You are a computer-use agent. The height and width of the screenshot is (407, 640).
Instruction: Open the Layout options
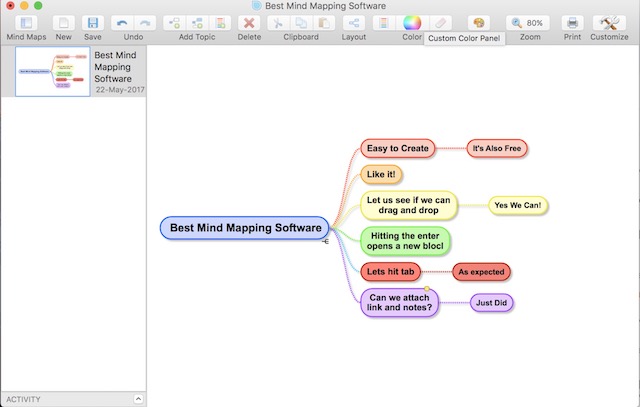point(353,23)
